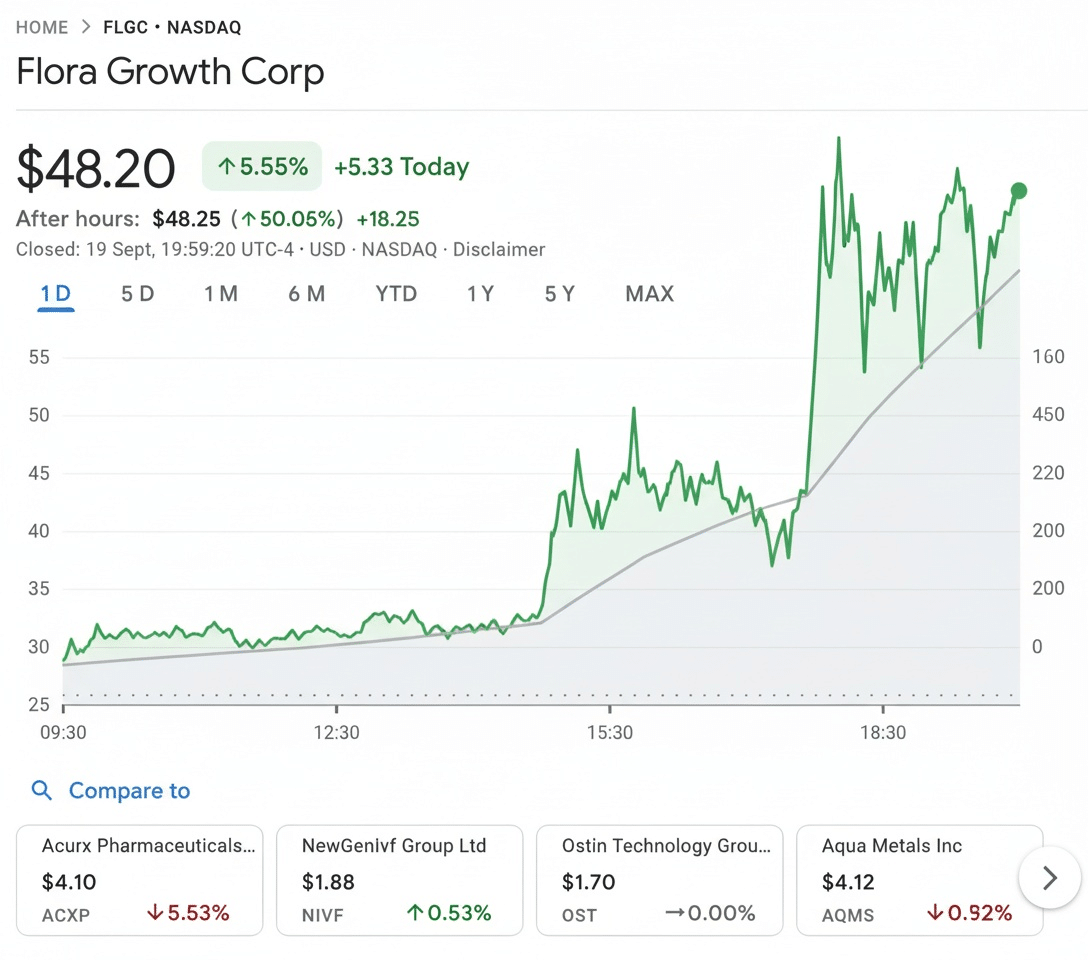Click the next arrow on comparison carousel
The image size is (1088, 960).
point(1049,878)
